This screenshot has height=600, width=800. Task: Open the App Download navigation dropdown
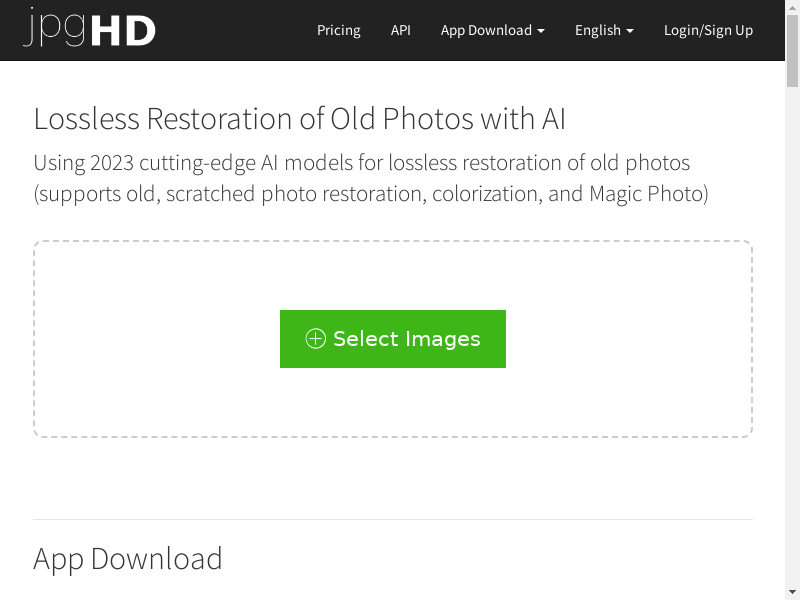click(492, 30)
